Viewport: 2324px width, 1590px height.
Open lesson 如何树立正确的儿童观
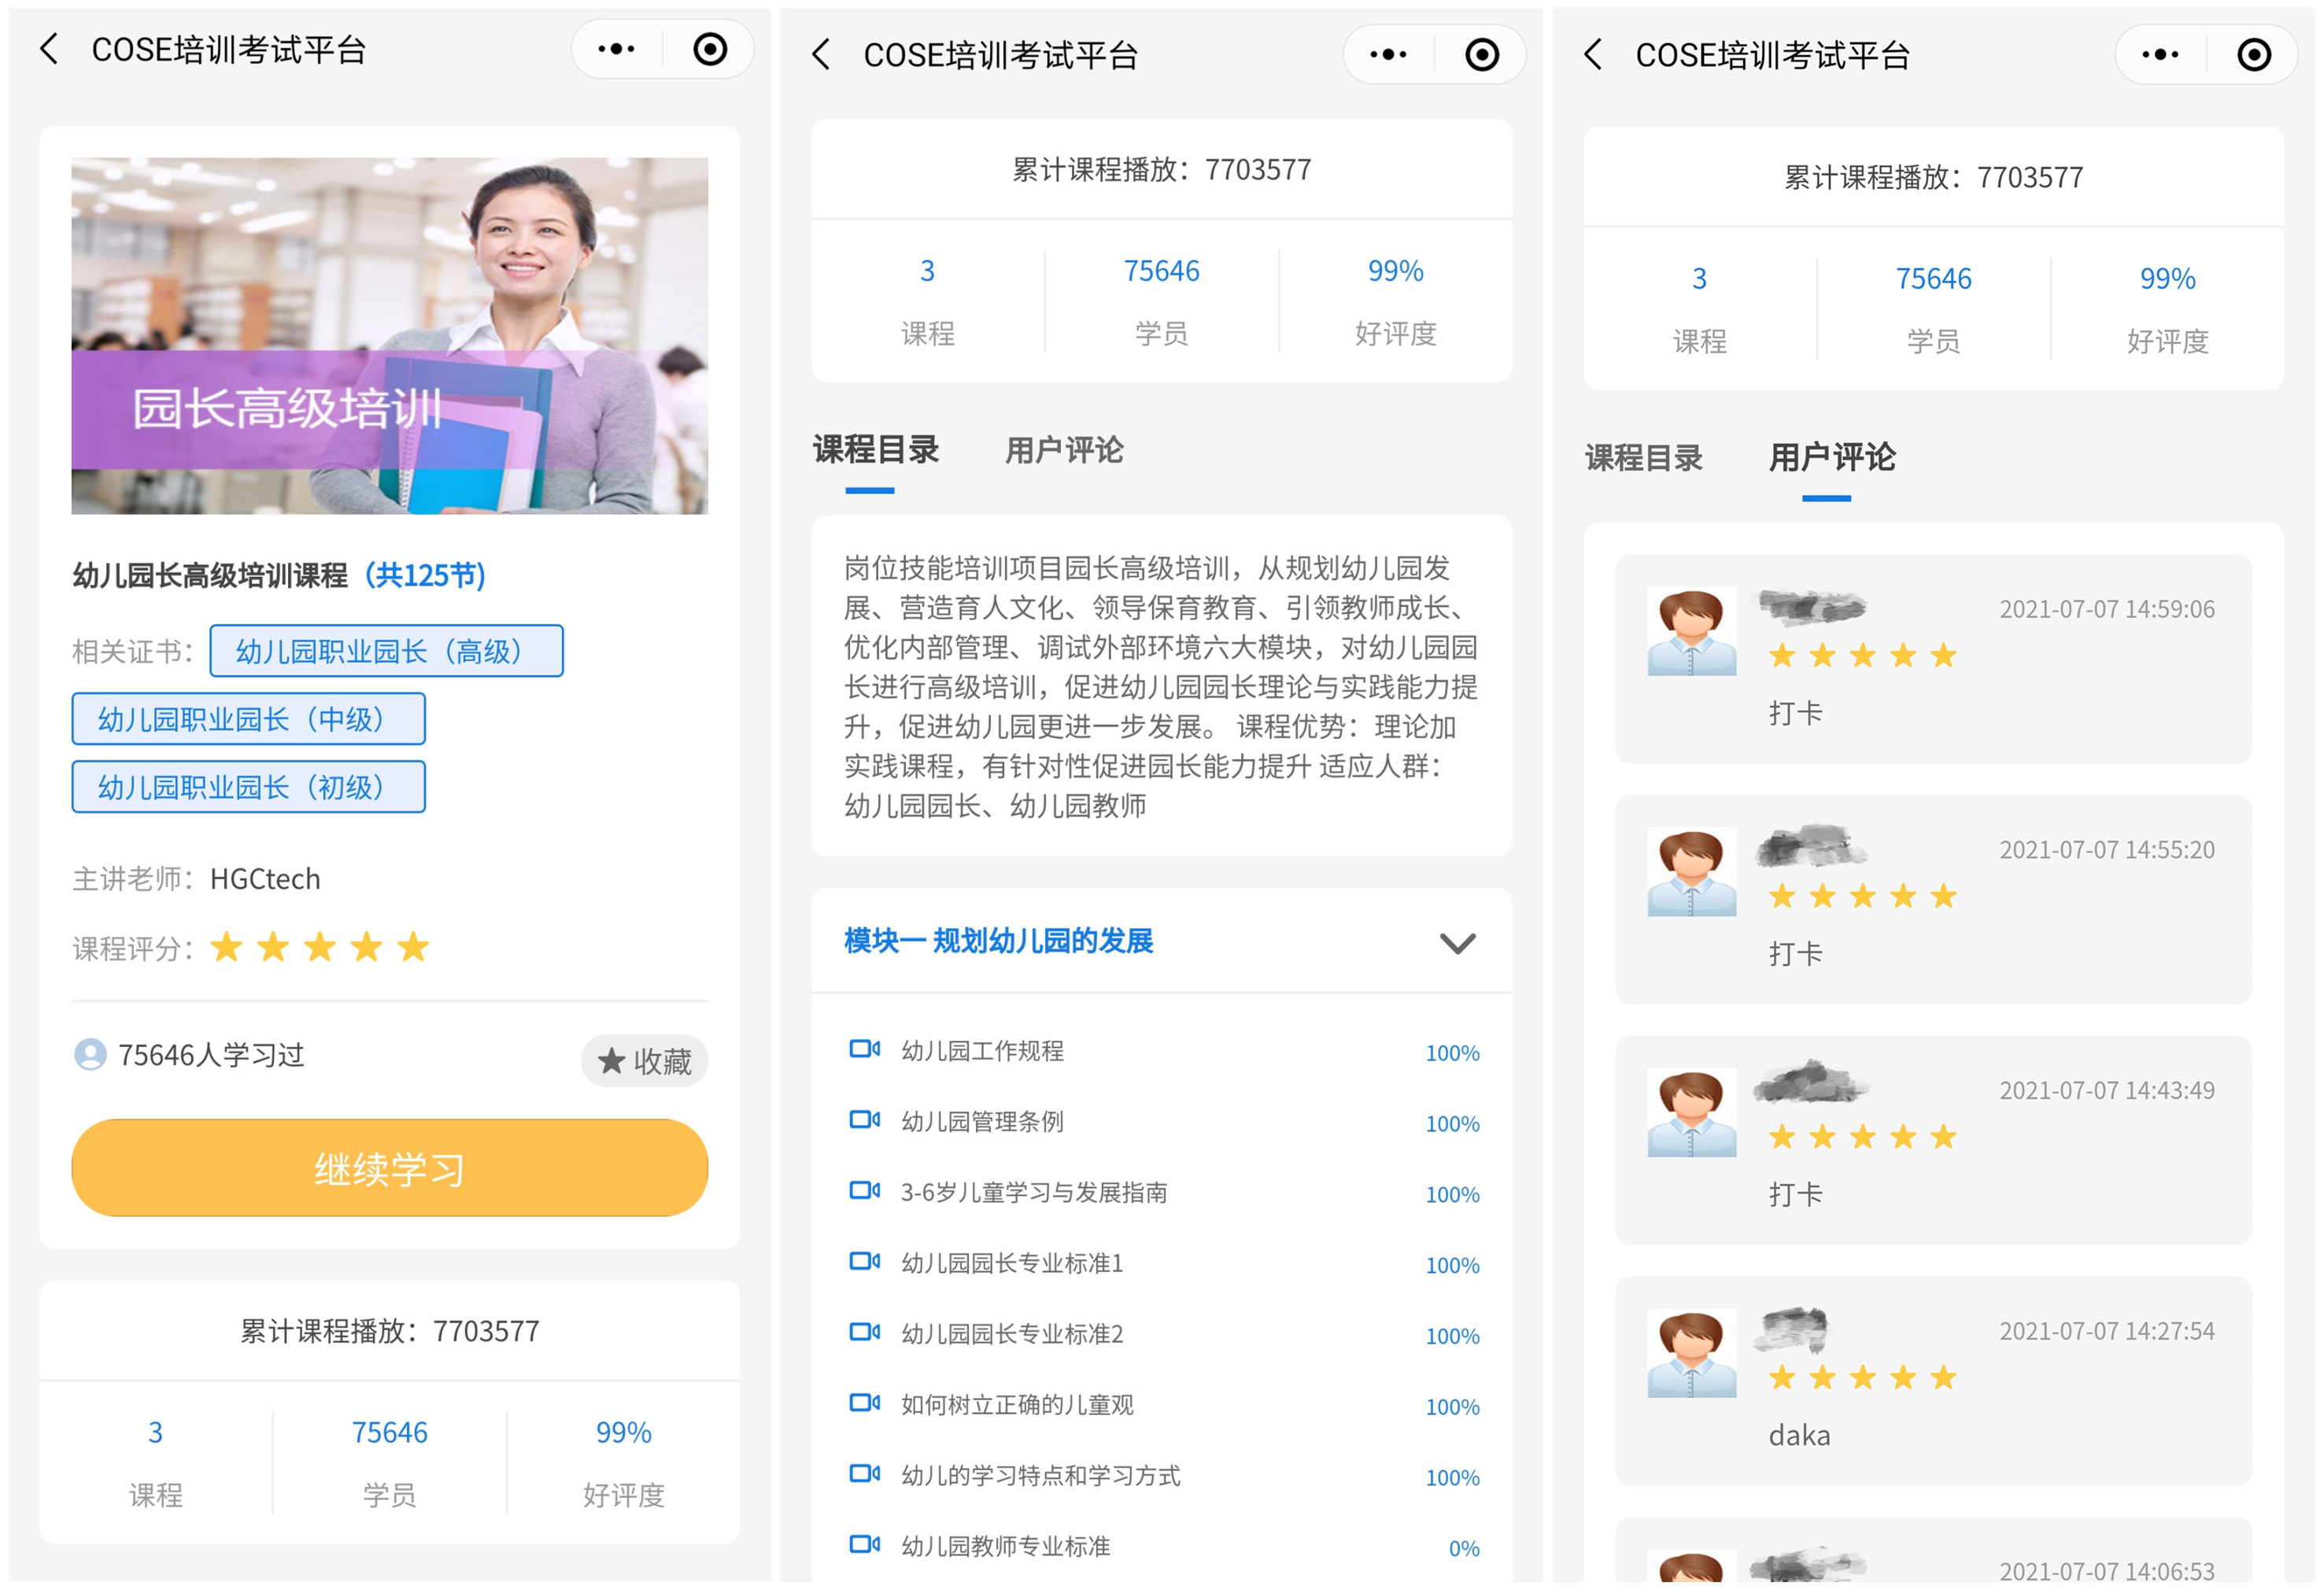(x=1161, y=1405)
